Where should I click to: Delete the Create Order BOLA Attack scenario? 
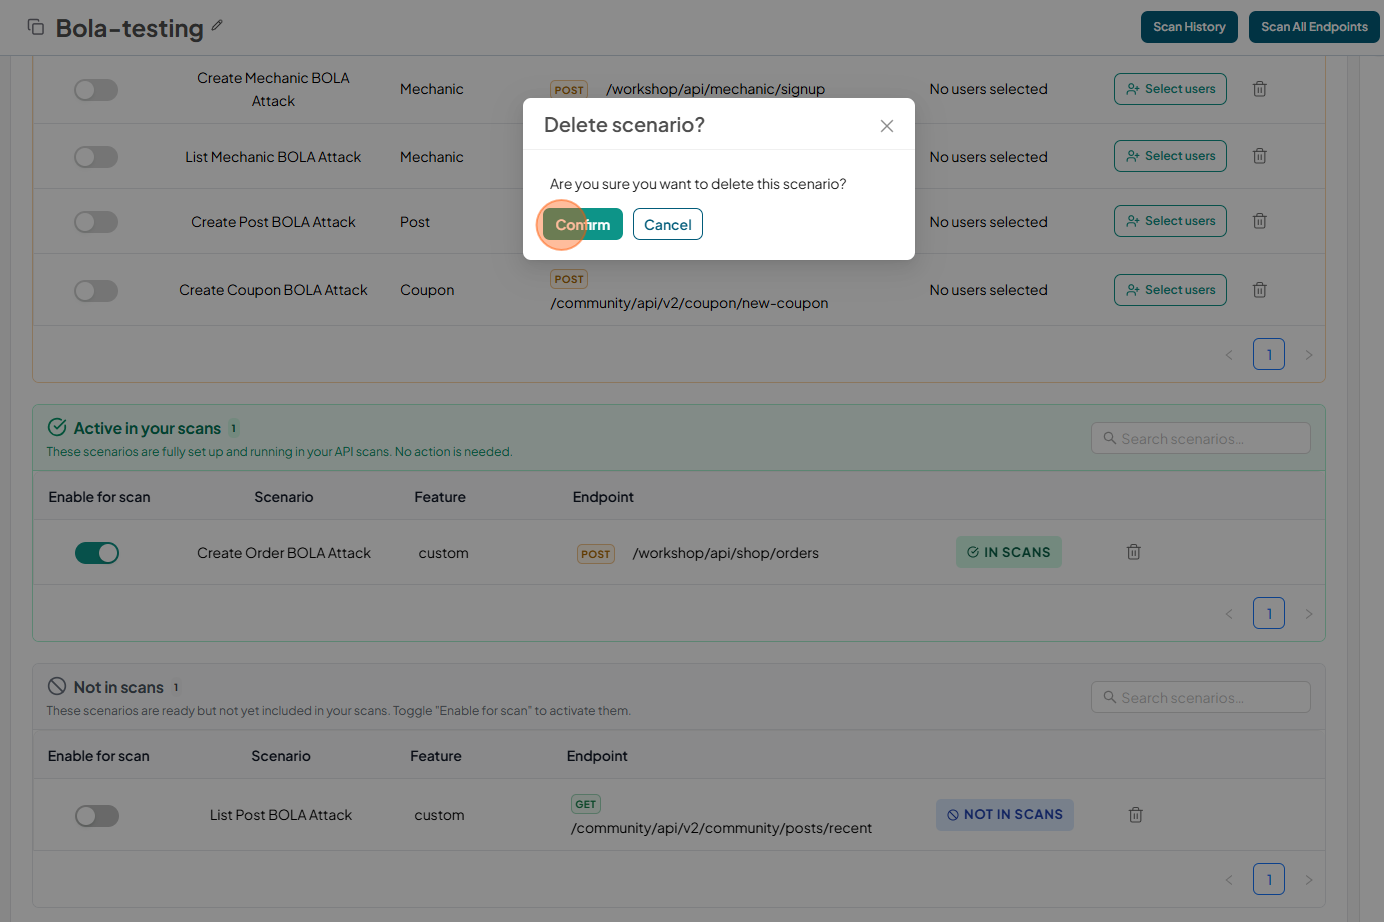(1133, 552)
